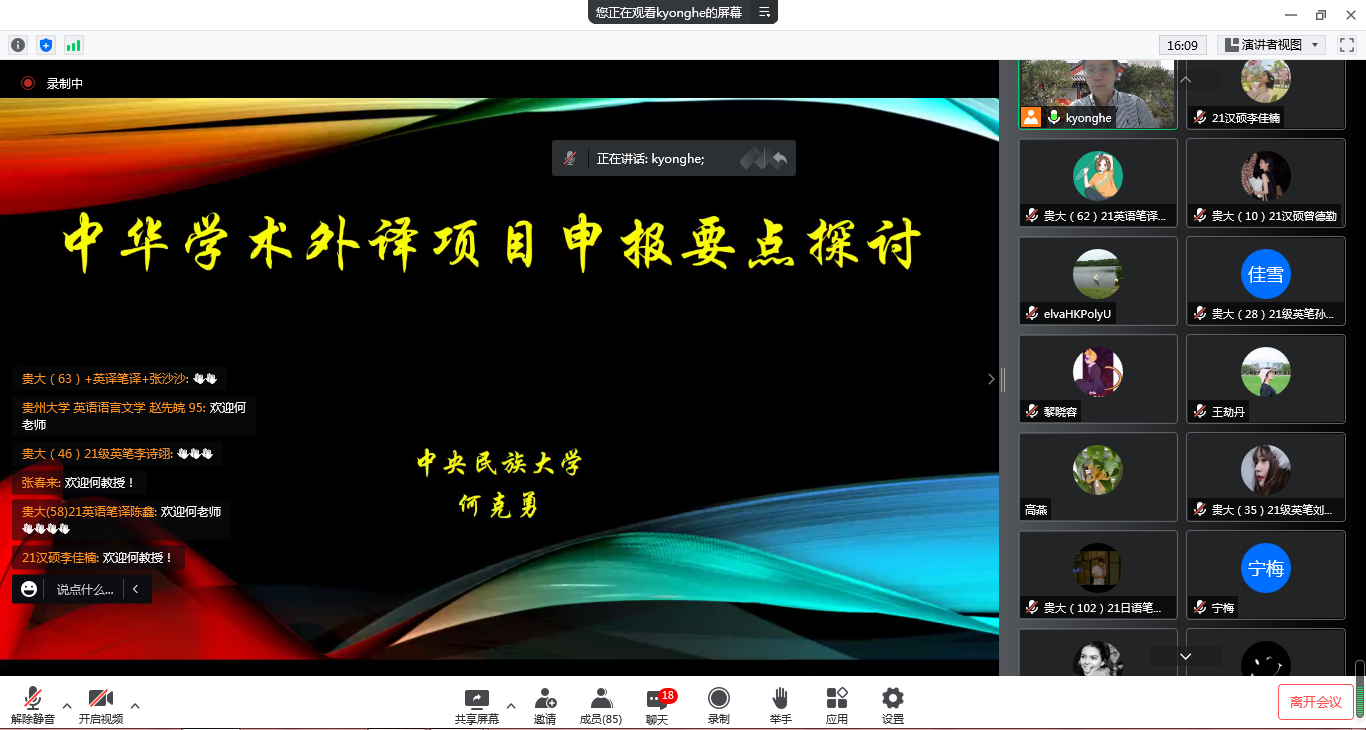Enter full screen mode
Viewport: 1366px width, 730px height.
coord(1346,45)
